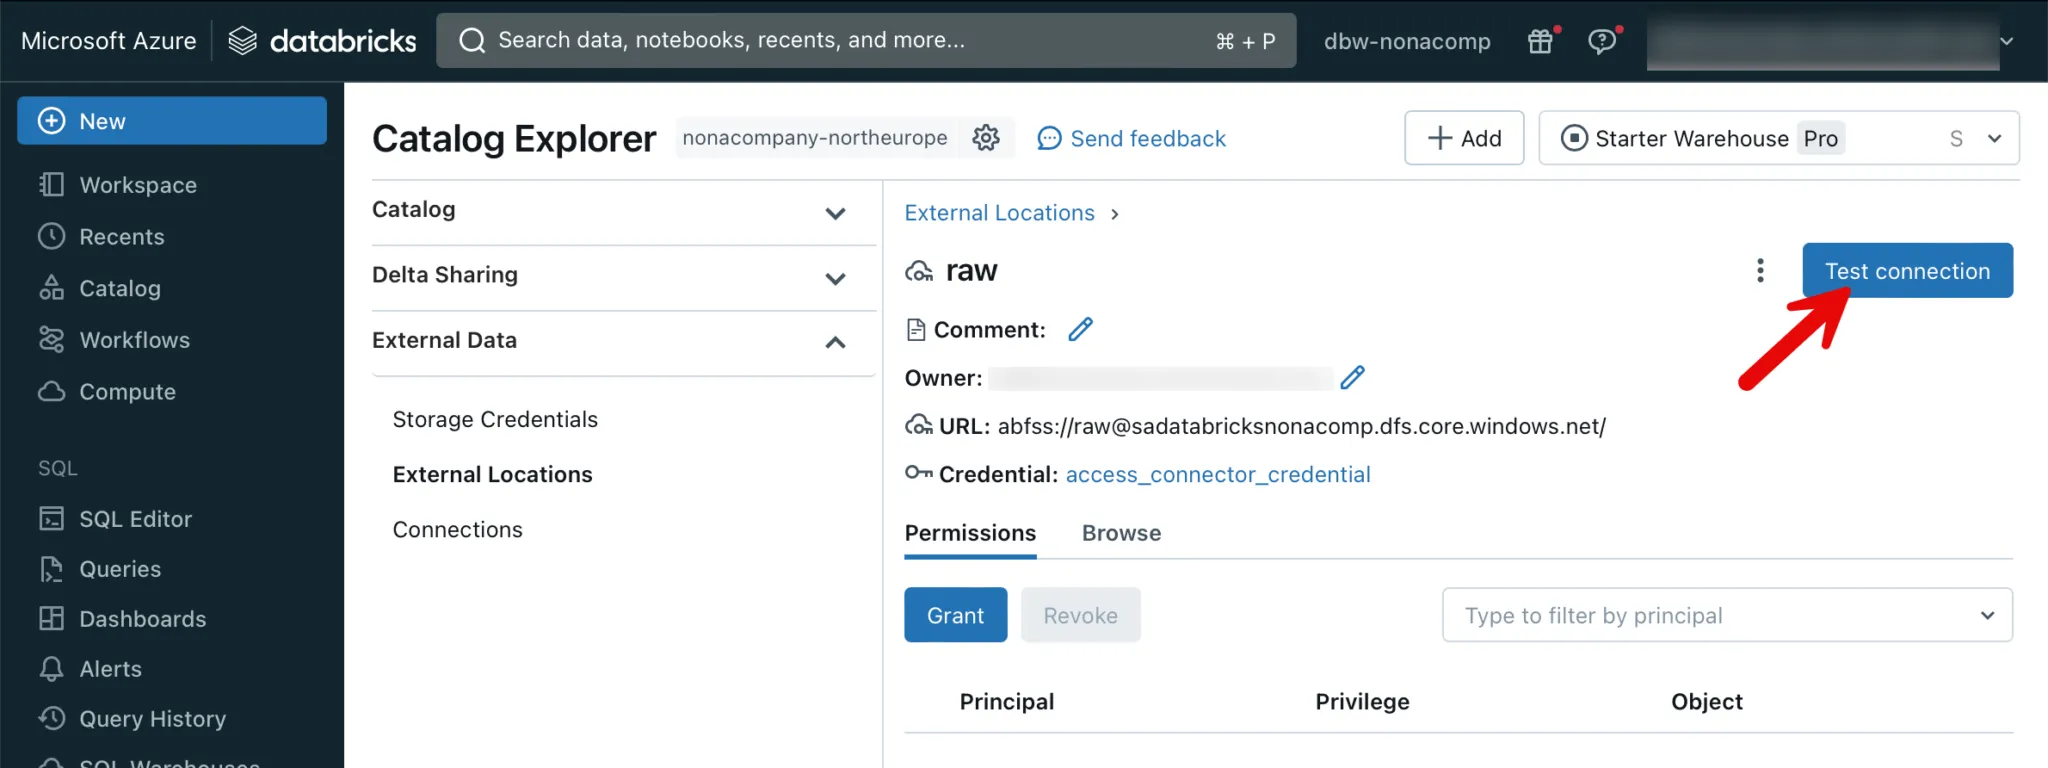Edit owner using the pencil icon
The height and width of the screenshot is (768, 2048).
pos(1352,378)
